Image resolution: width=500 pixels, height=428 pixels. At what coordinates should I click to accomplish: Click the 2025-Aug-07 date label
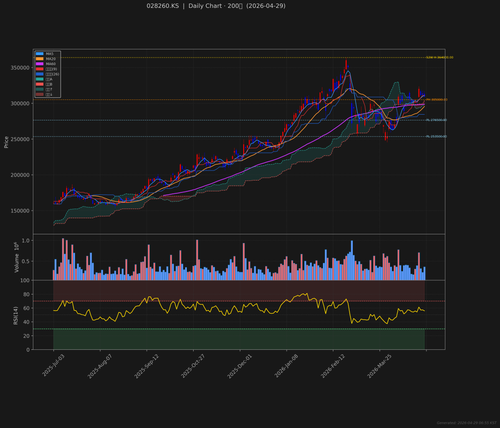pyautogui.click(x=100, y=366)
